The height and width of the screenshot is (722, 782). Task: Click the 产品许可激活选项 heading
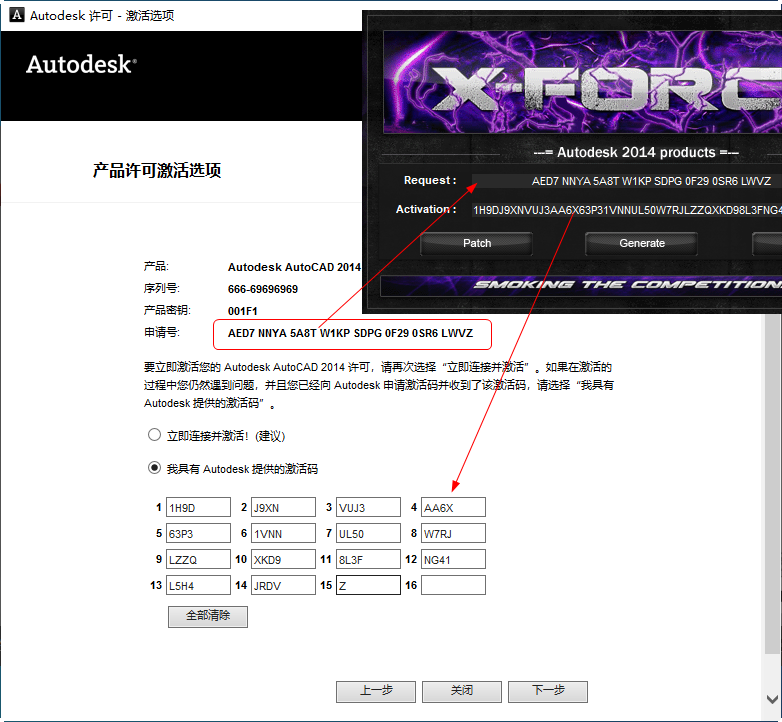(x=157, y=171)
